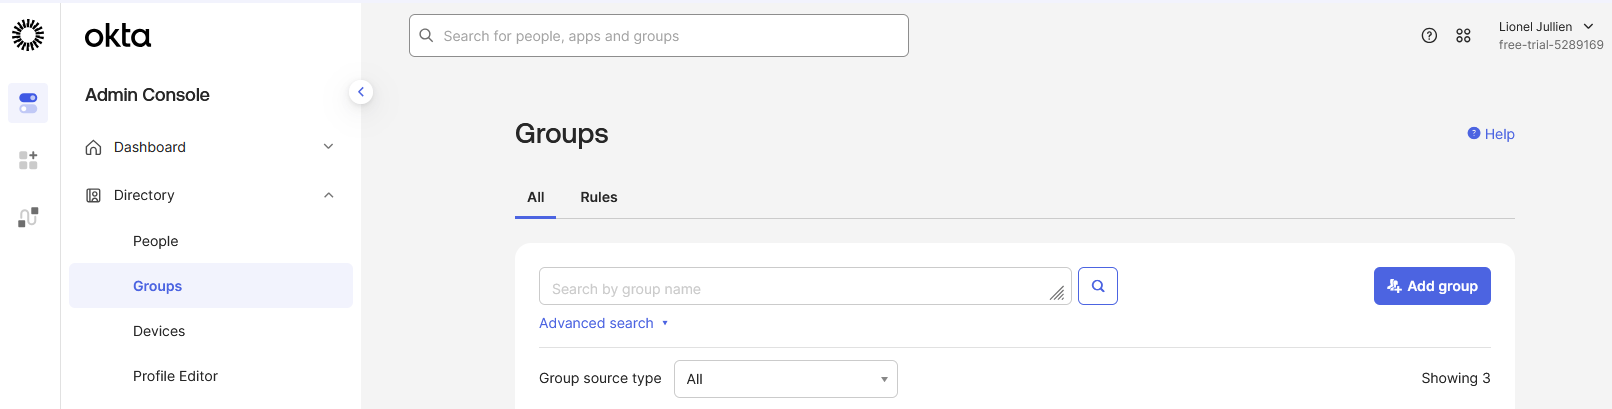The width and height of the screenshot is (1612, 409).
Task: Open the app grid icon in header
Action: pyautogui.click(x=1463, y=36)
